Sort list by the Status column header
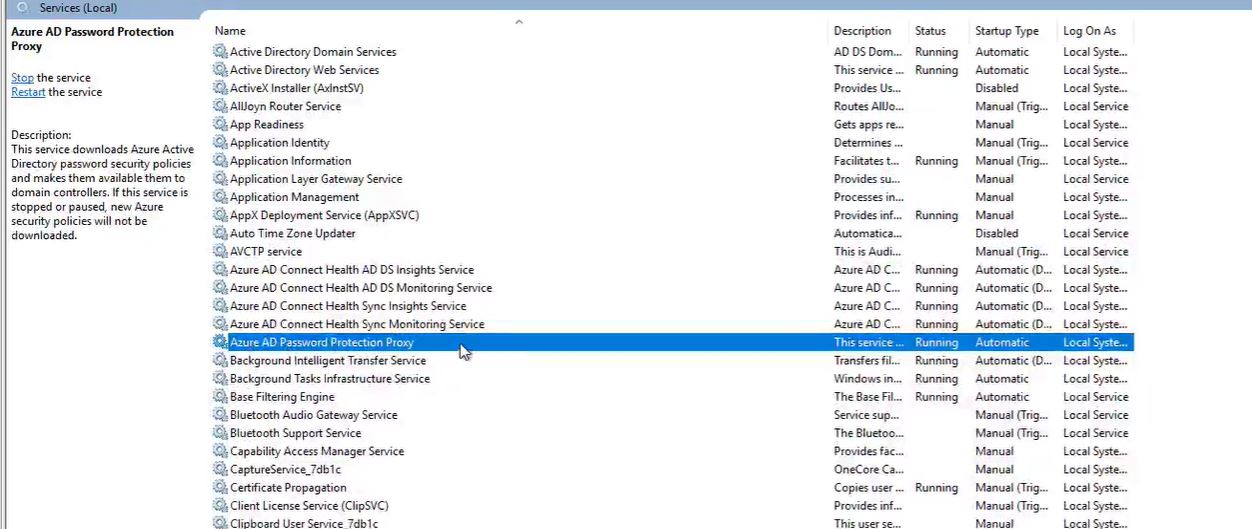This screenshot has height=529, width=1252. (x=930, y=31)
